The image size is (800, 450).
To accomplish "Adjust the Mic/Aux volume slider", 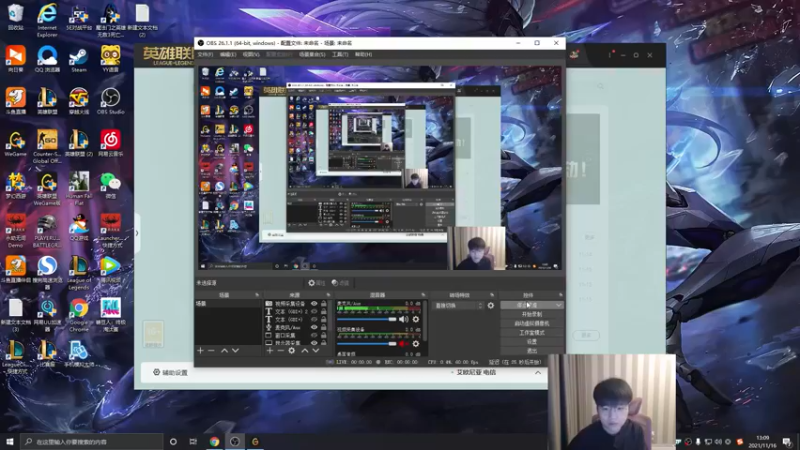I will click(367, 319).
